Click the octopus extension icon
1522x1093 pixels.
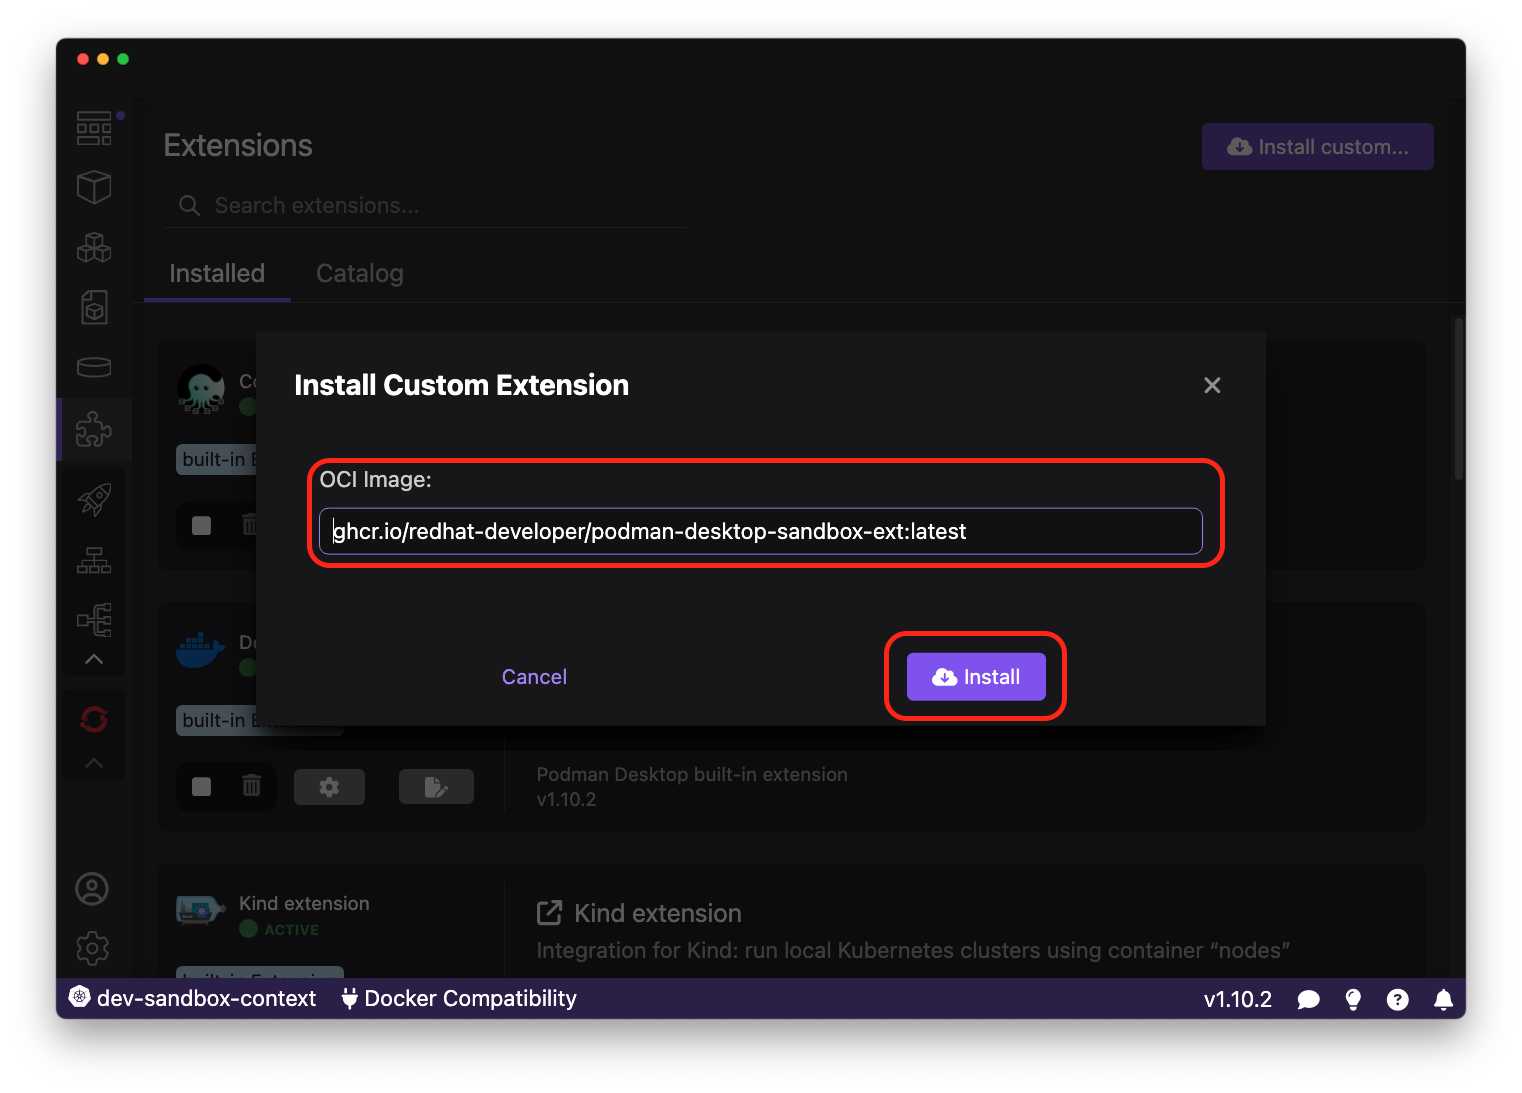(201, 389)
